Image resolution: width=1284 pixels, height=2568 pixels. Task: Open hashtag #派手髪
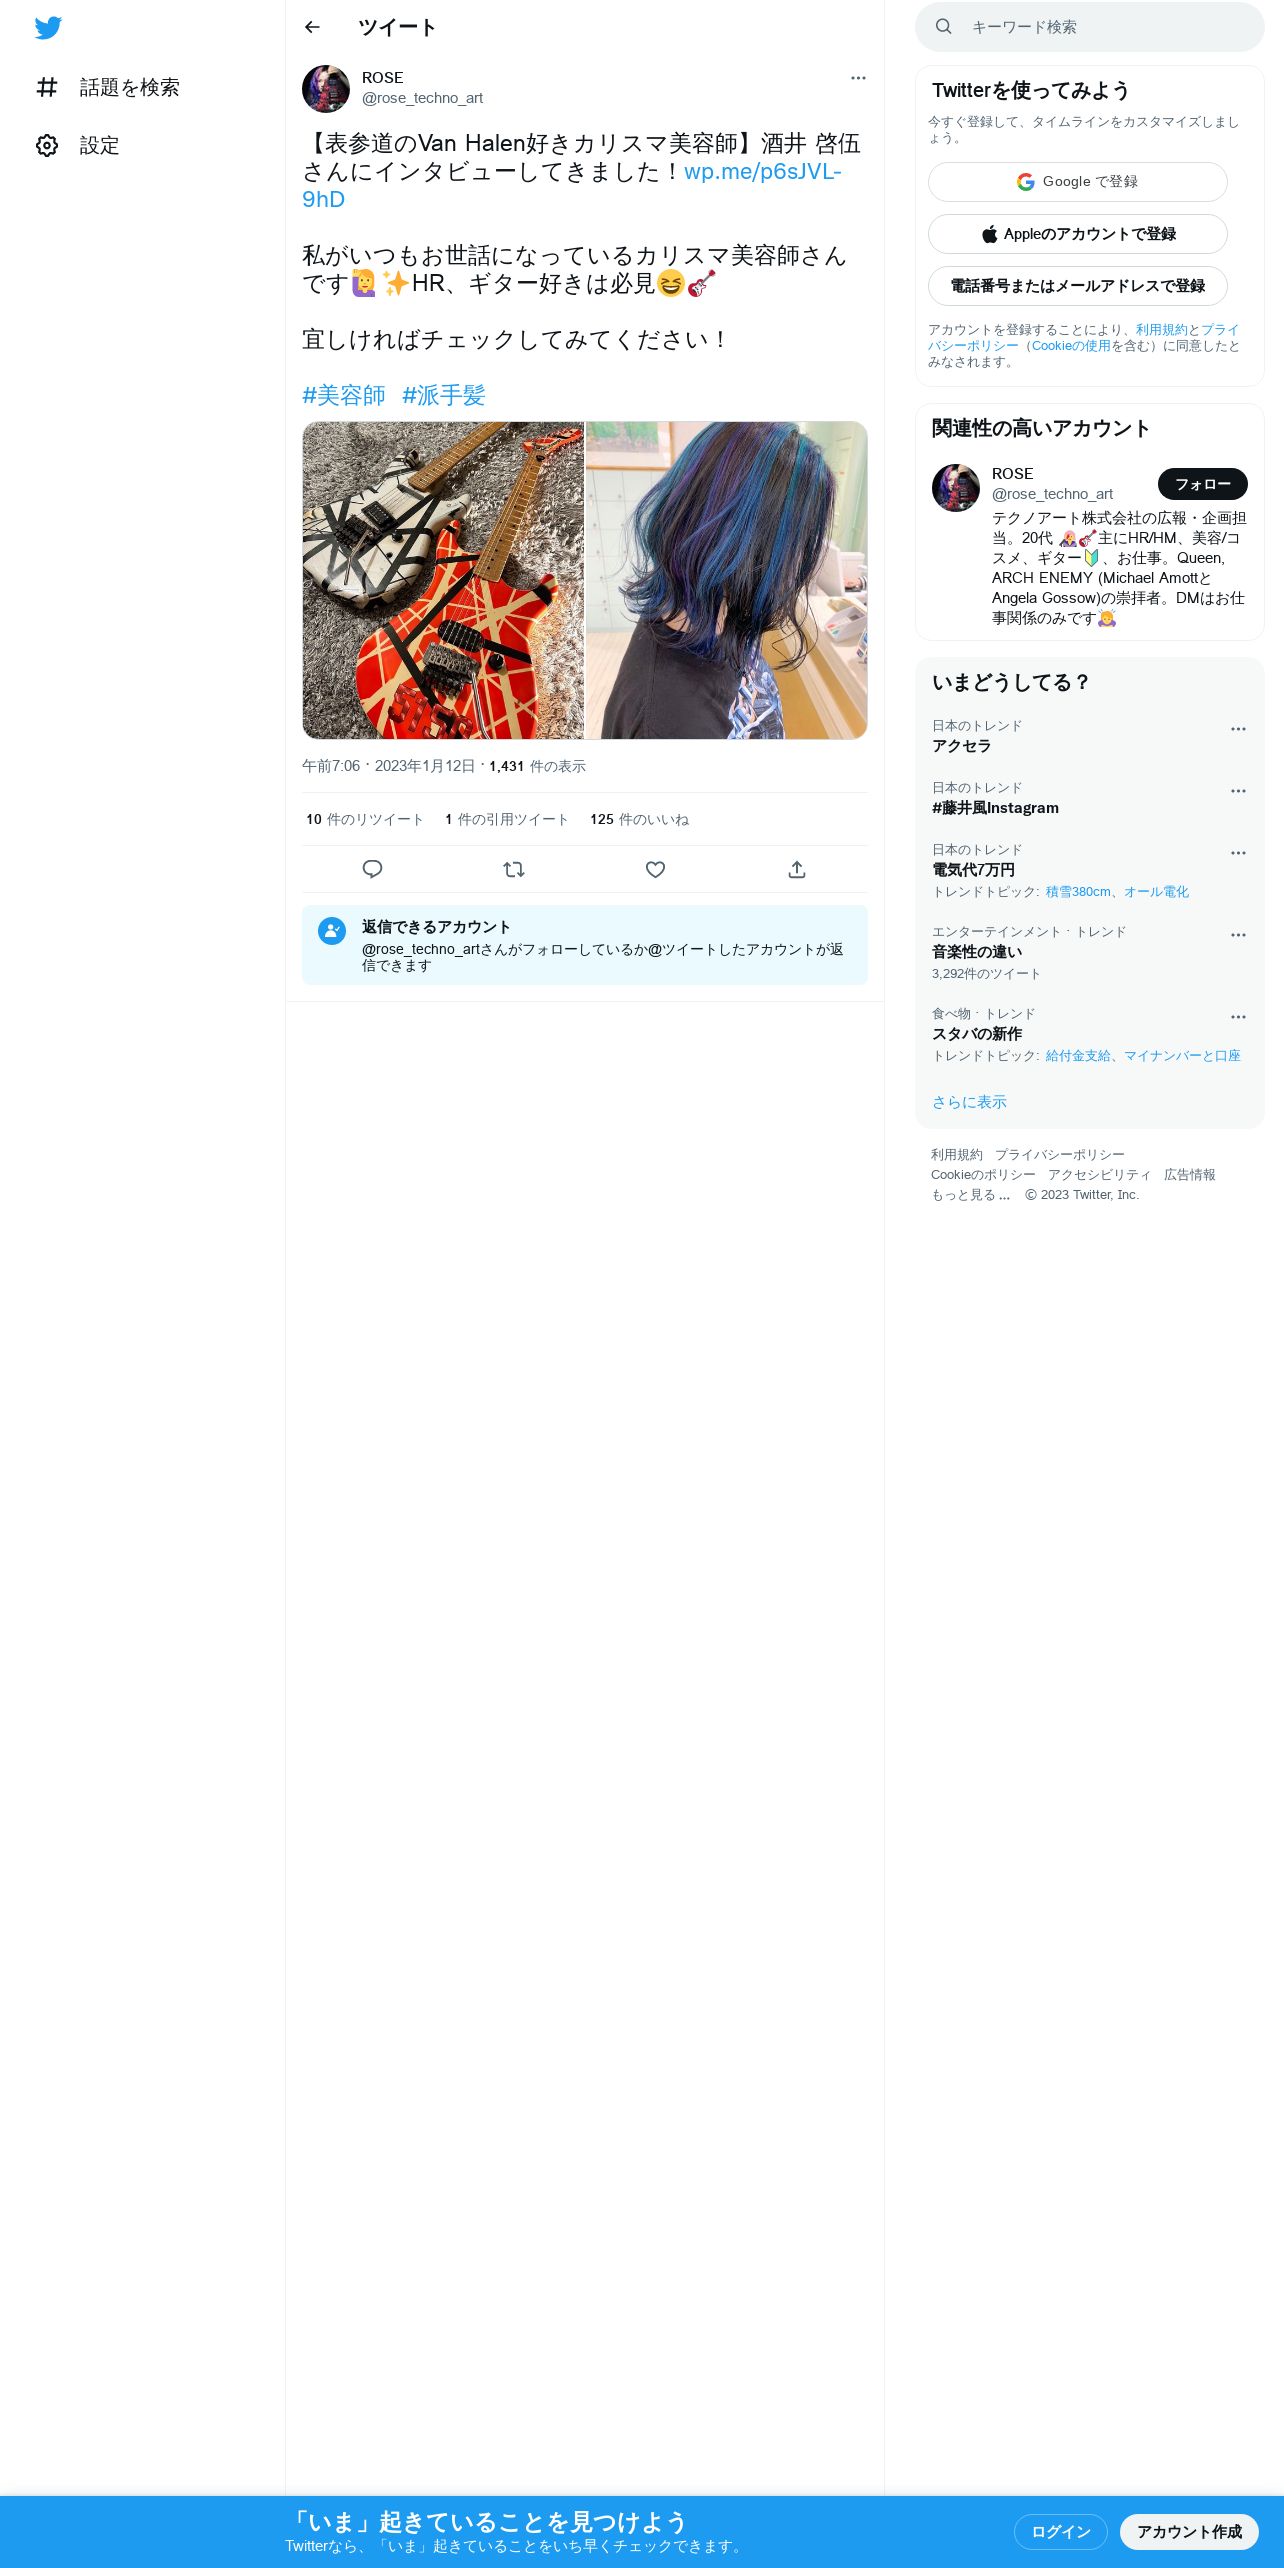click(x=444, y=396)
